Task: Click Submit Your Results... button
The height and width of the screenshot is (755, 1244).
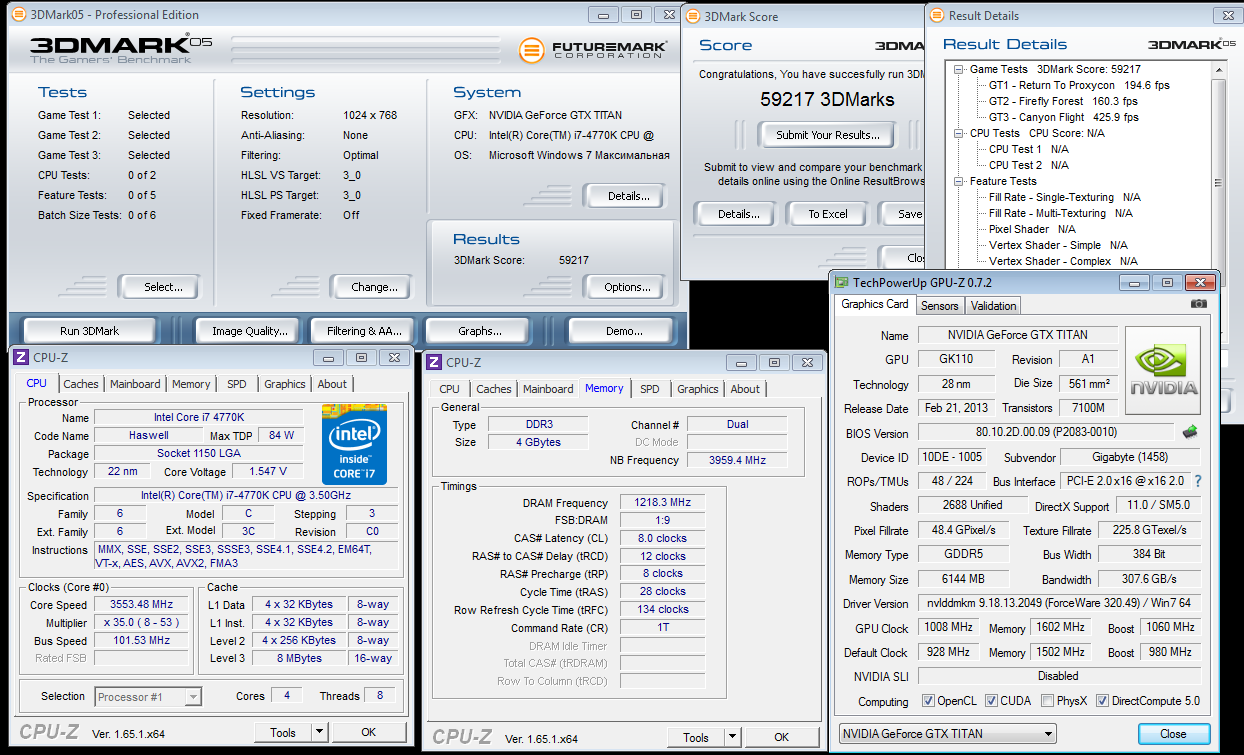Action: point(828,135)
